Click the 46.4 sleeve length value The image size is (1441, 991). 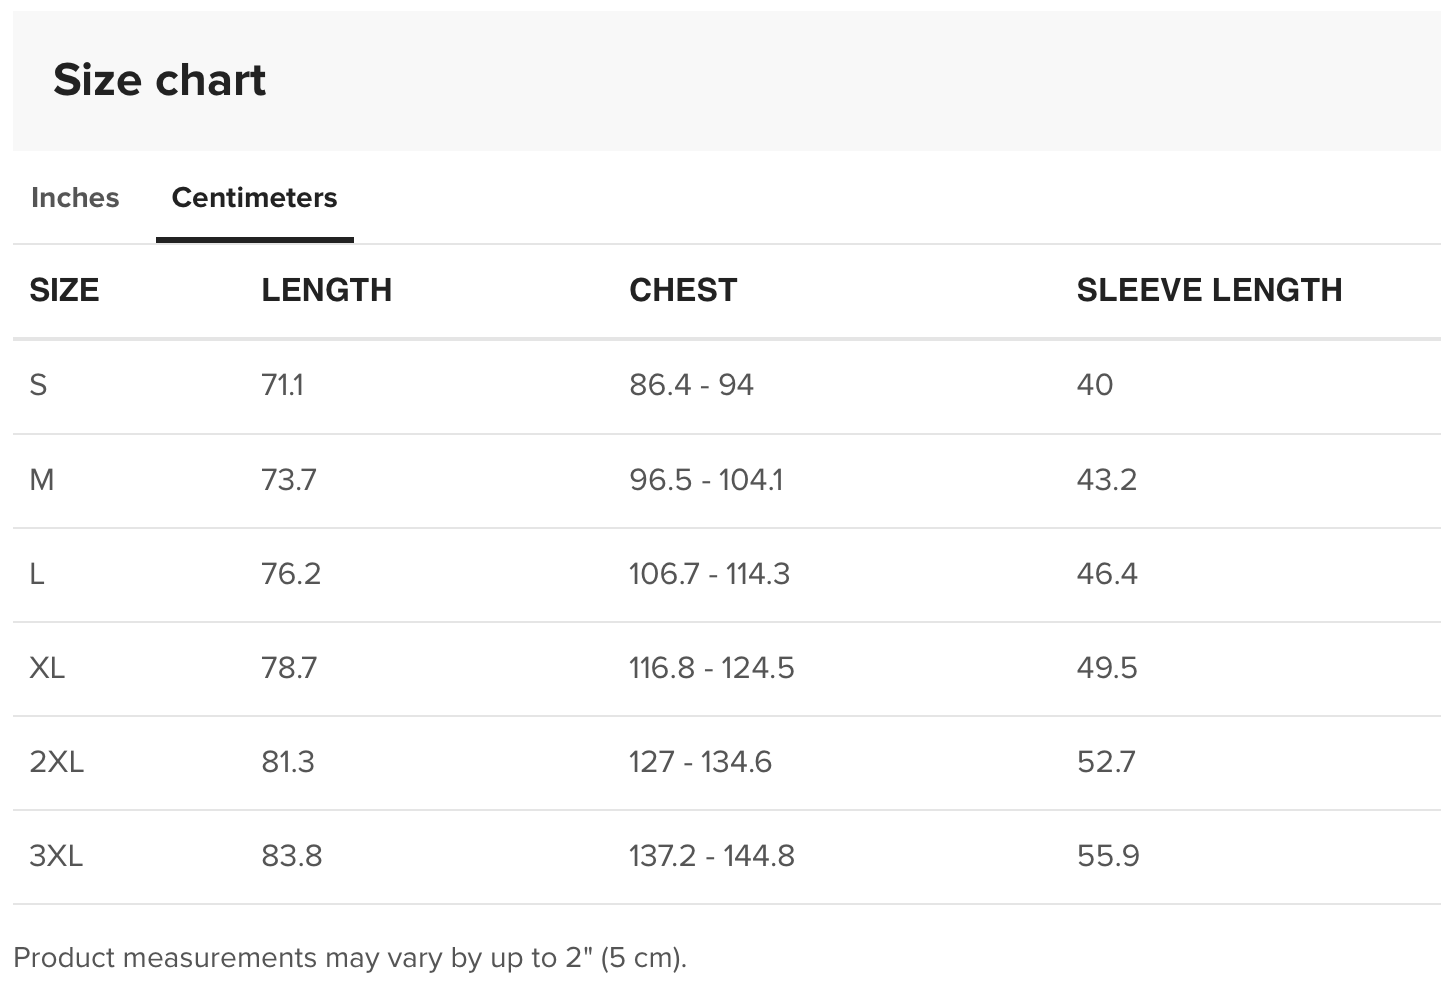pos(1107,574)
